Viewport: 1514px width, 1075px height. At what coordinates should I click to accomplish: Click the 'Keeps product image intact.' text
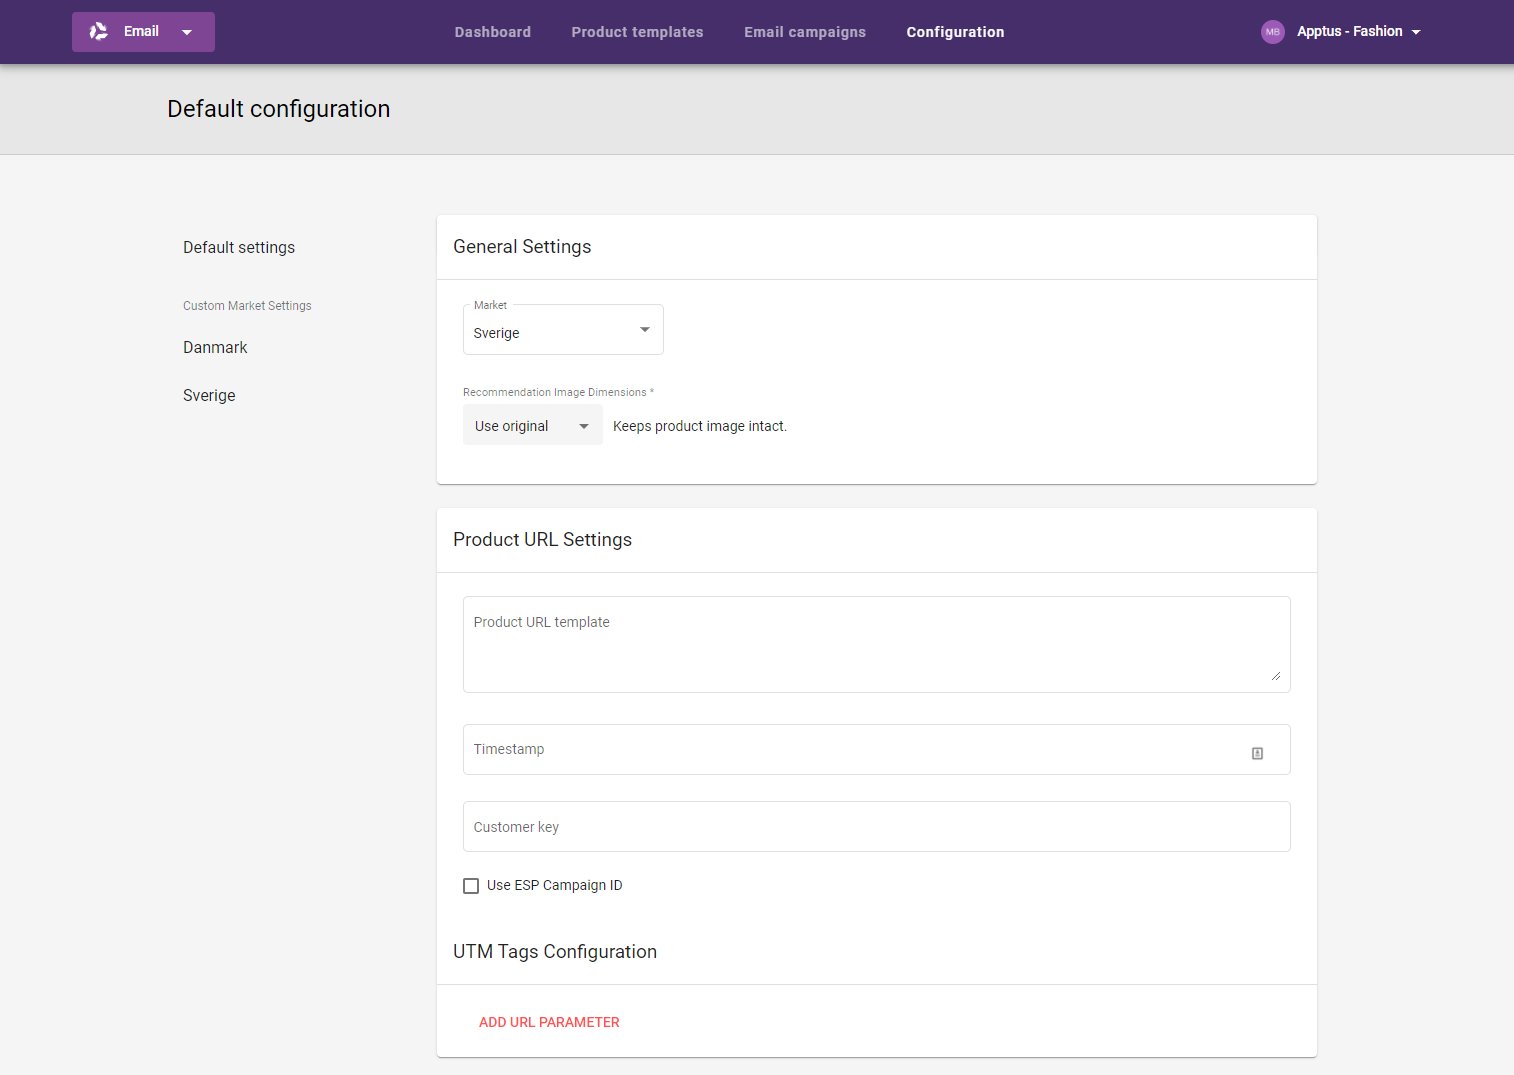pos(700,426)
